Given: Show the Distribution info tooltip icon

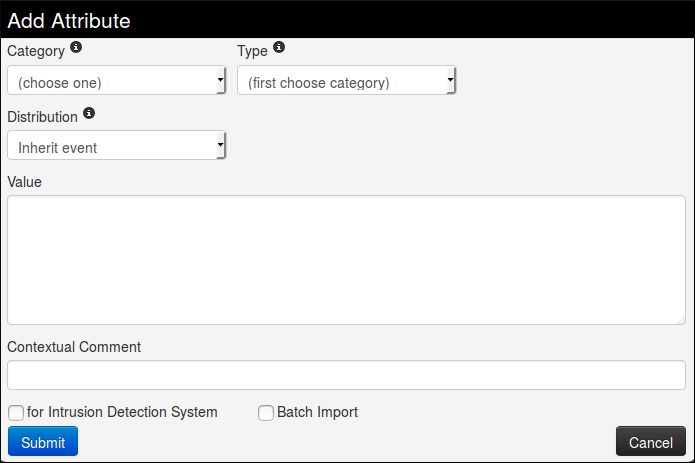Looking at the screenshot, I should [x=89, y=114].
